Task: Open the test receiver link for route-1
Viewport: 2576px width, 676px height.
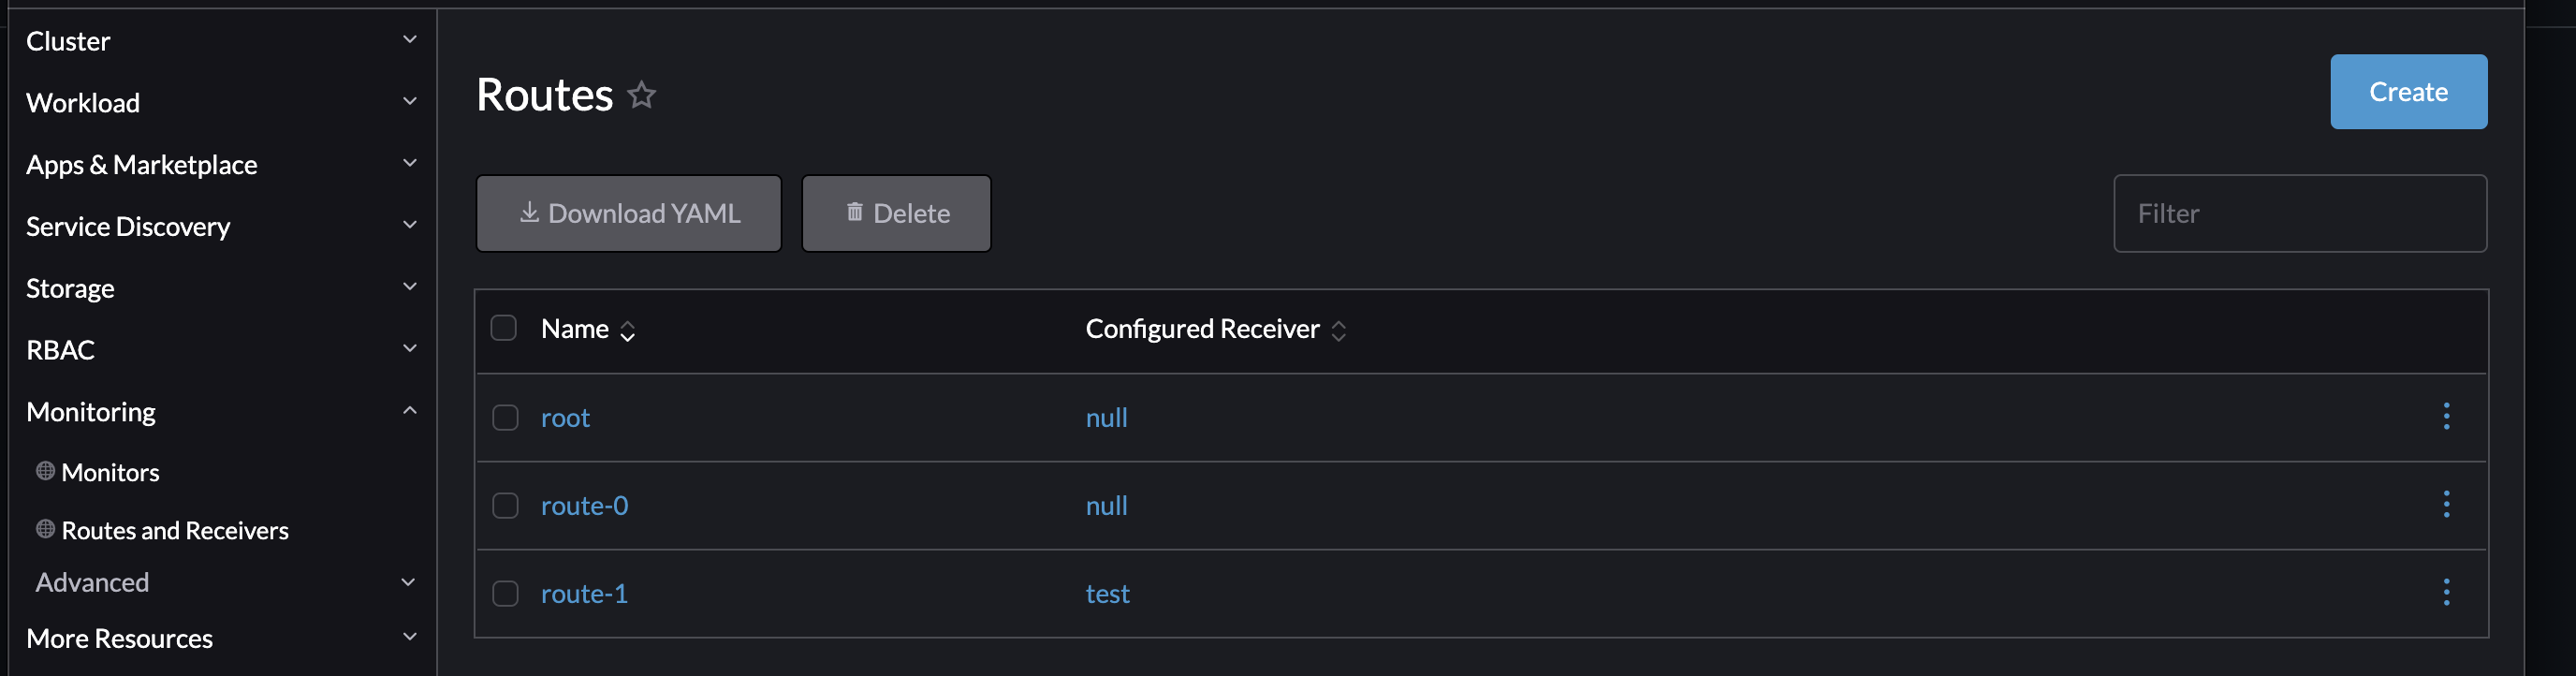Action: [x=1106, y=593]
